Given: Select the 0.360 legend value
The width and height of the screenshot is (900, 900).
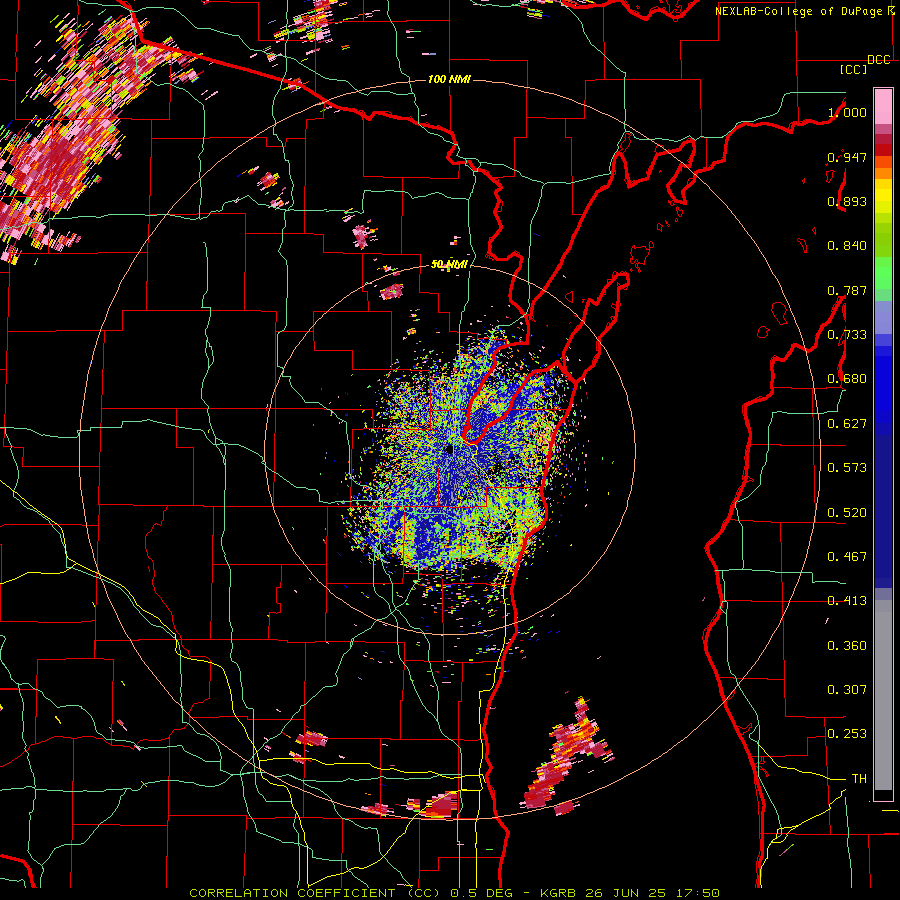Looking at the screenshot, I should [847, 646].
